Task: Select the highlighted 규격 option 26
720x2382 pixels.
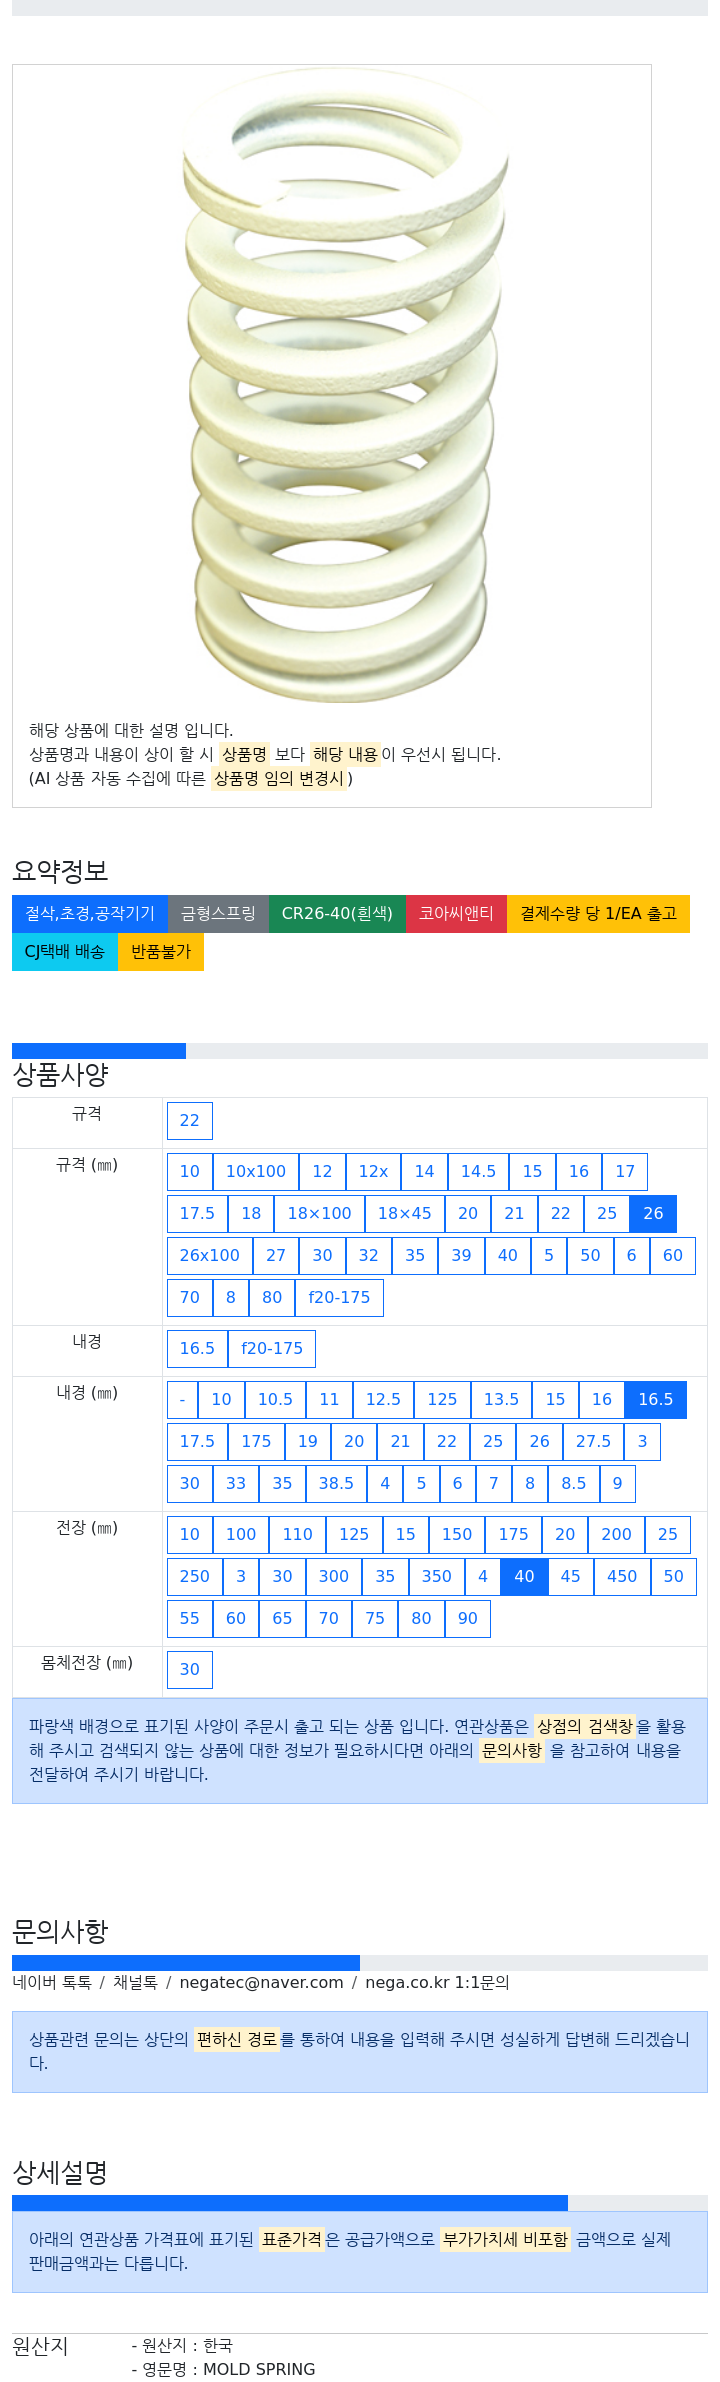Action: point(653,1214)
